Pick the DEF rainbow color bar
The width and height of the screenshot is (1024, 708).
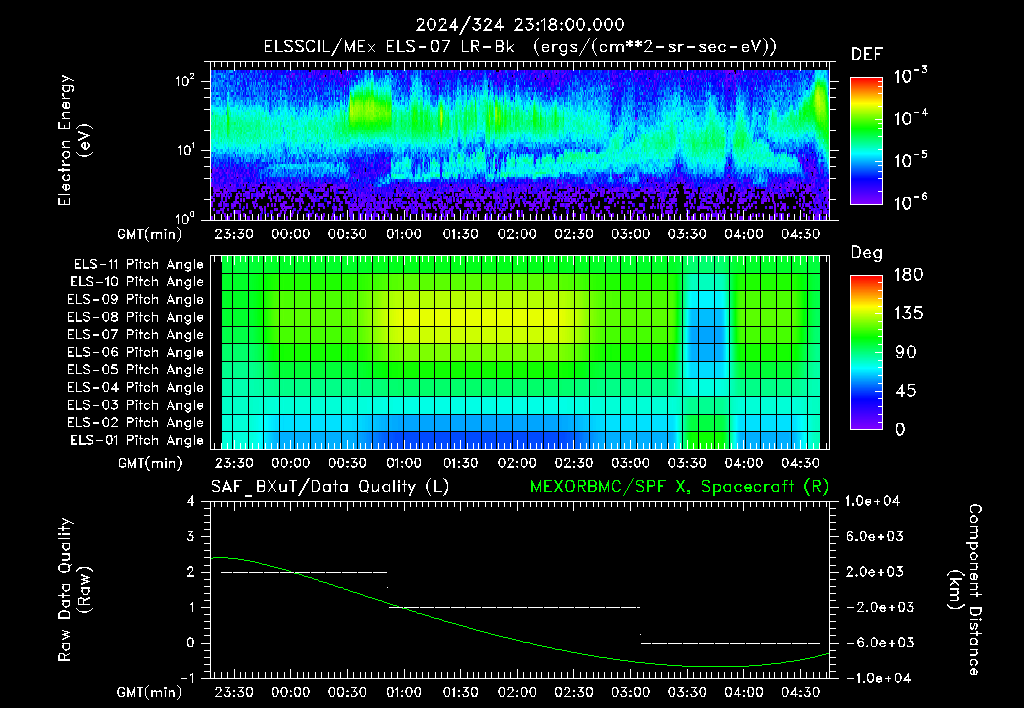pos(866,140)
